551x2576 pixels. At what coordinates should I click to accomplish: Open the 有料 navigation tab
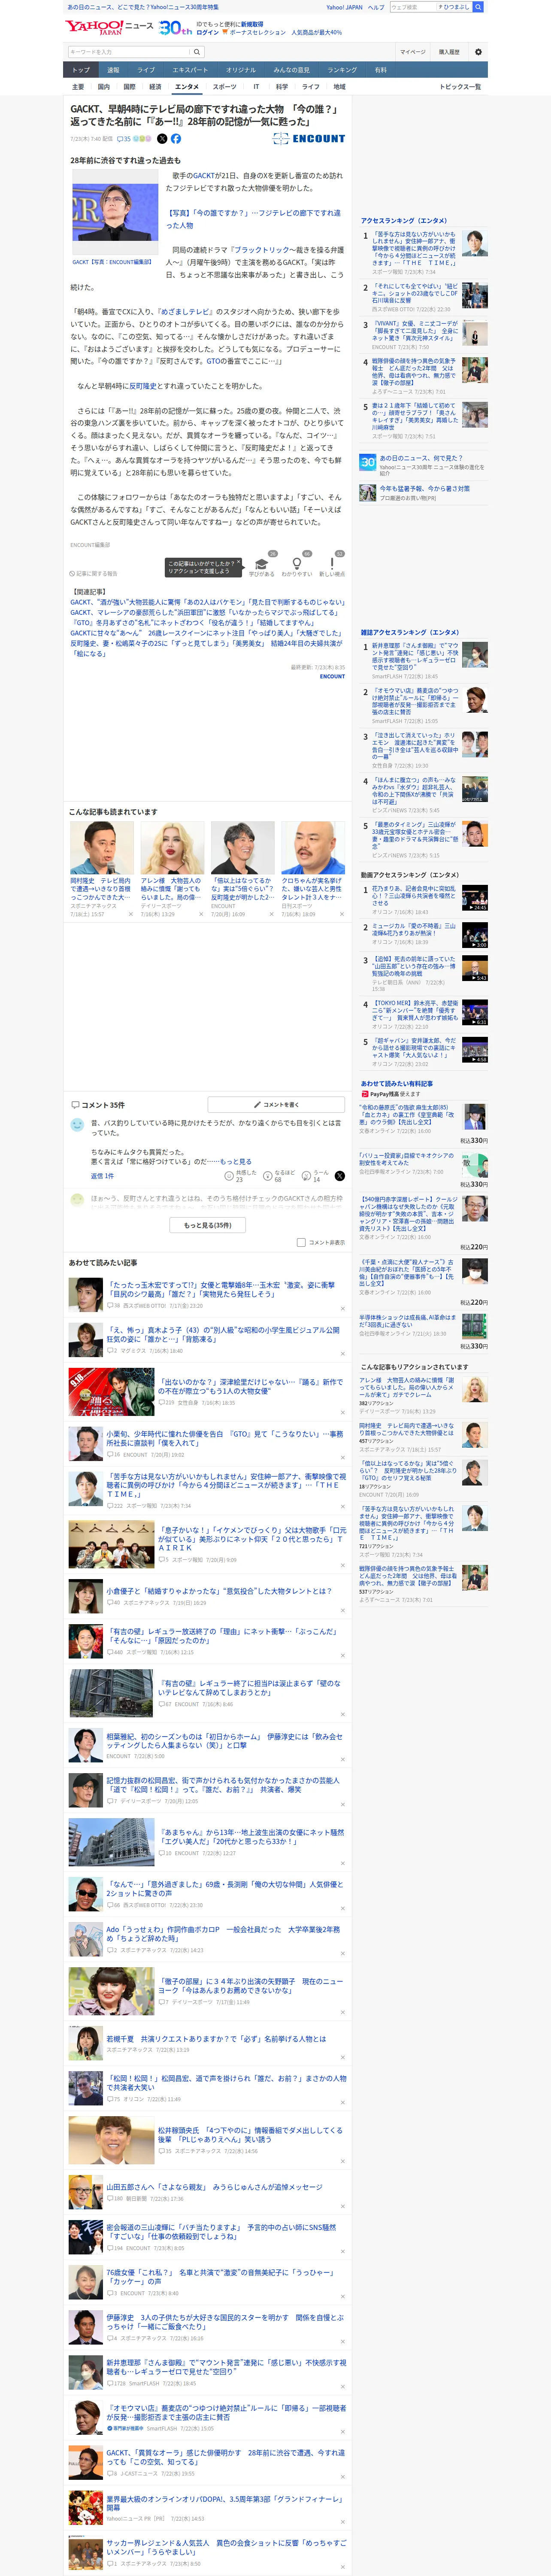(x=380, y=70)
